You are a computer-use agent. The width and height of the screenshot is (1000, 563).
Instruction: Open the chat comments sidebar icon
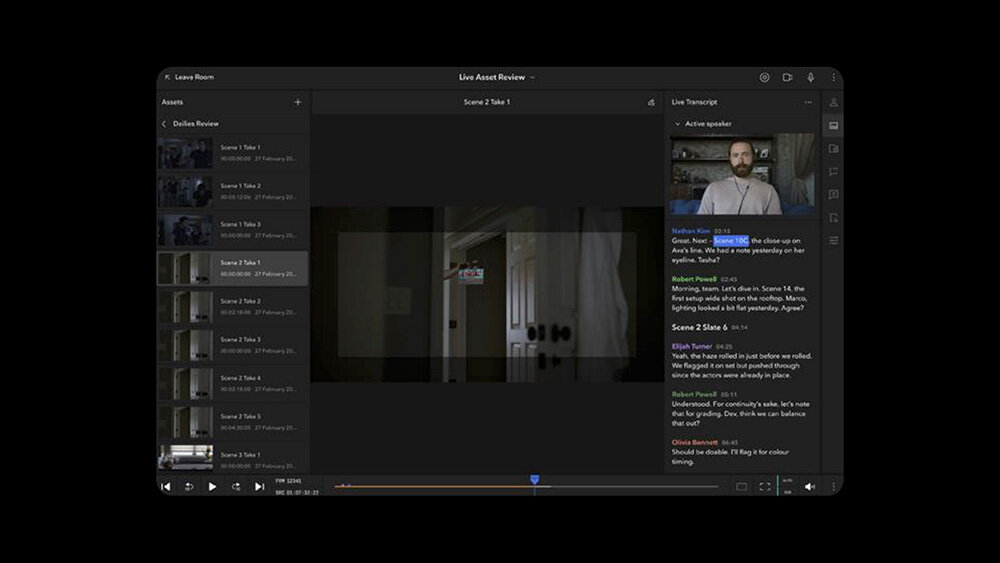pyautogui.click(x=833, y=194)
